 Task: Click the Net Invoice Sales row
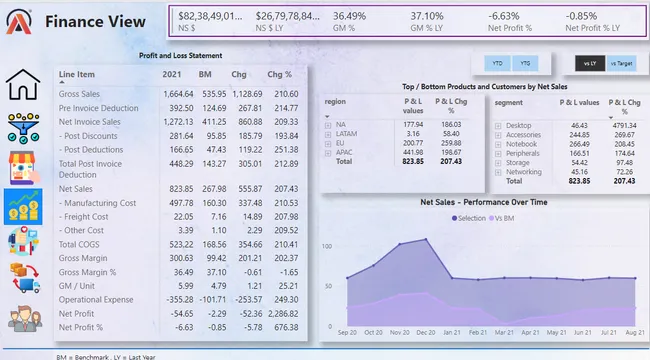click(x=179, y=122)
